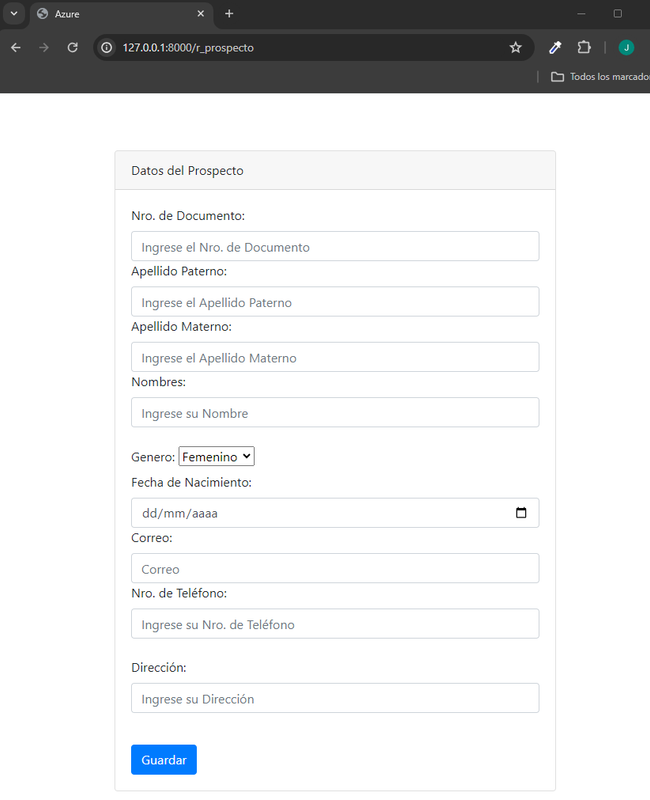Screen dimensions: 650x800
Task: View site information icon in address bar
Action: (106, 47)
